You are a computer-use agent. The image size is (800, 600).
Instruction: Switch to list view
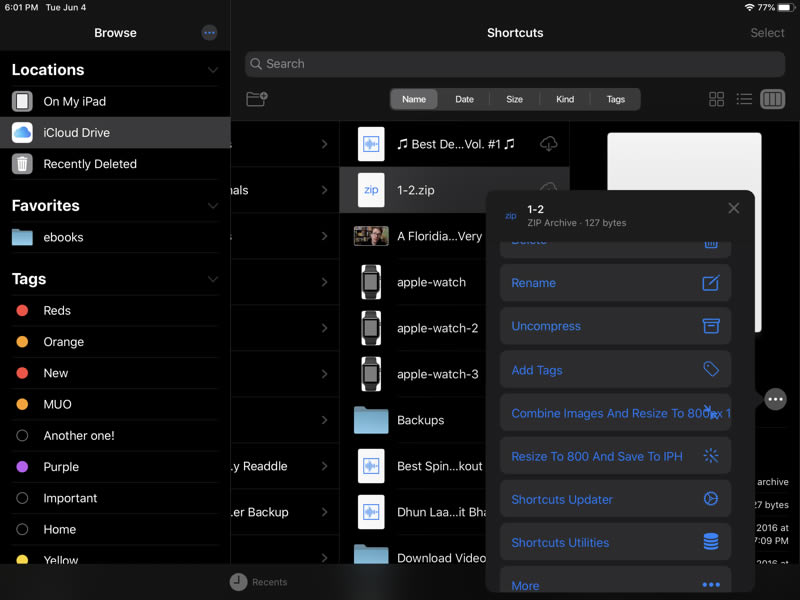click(744, 99)
